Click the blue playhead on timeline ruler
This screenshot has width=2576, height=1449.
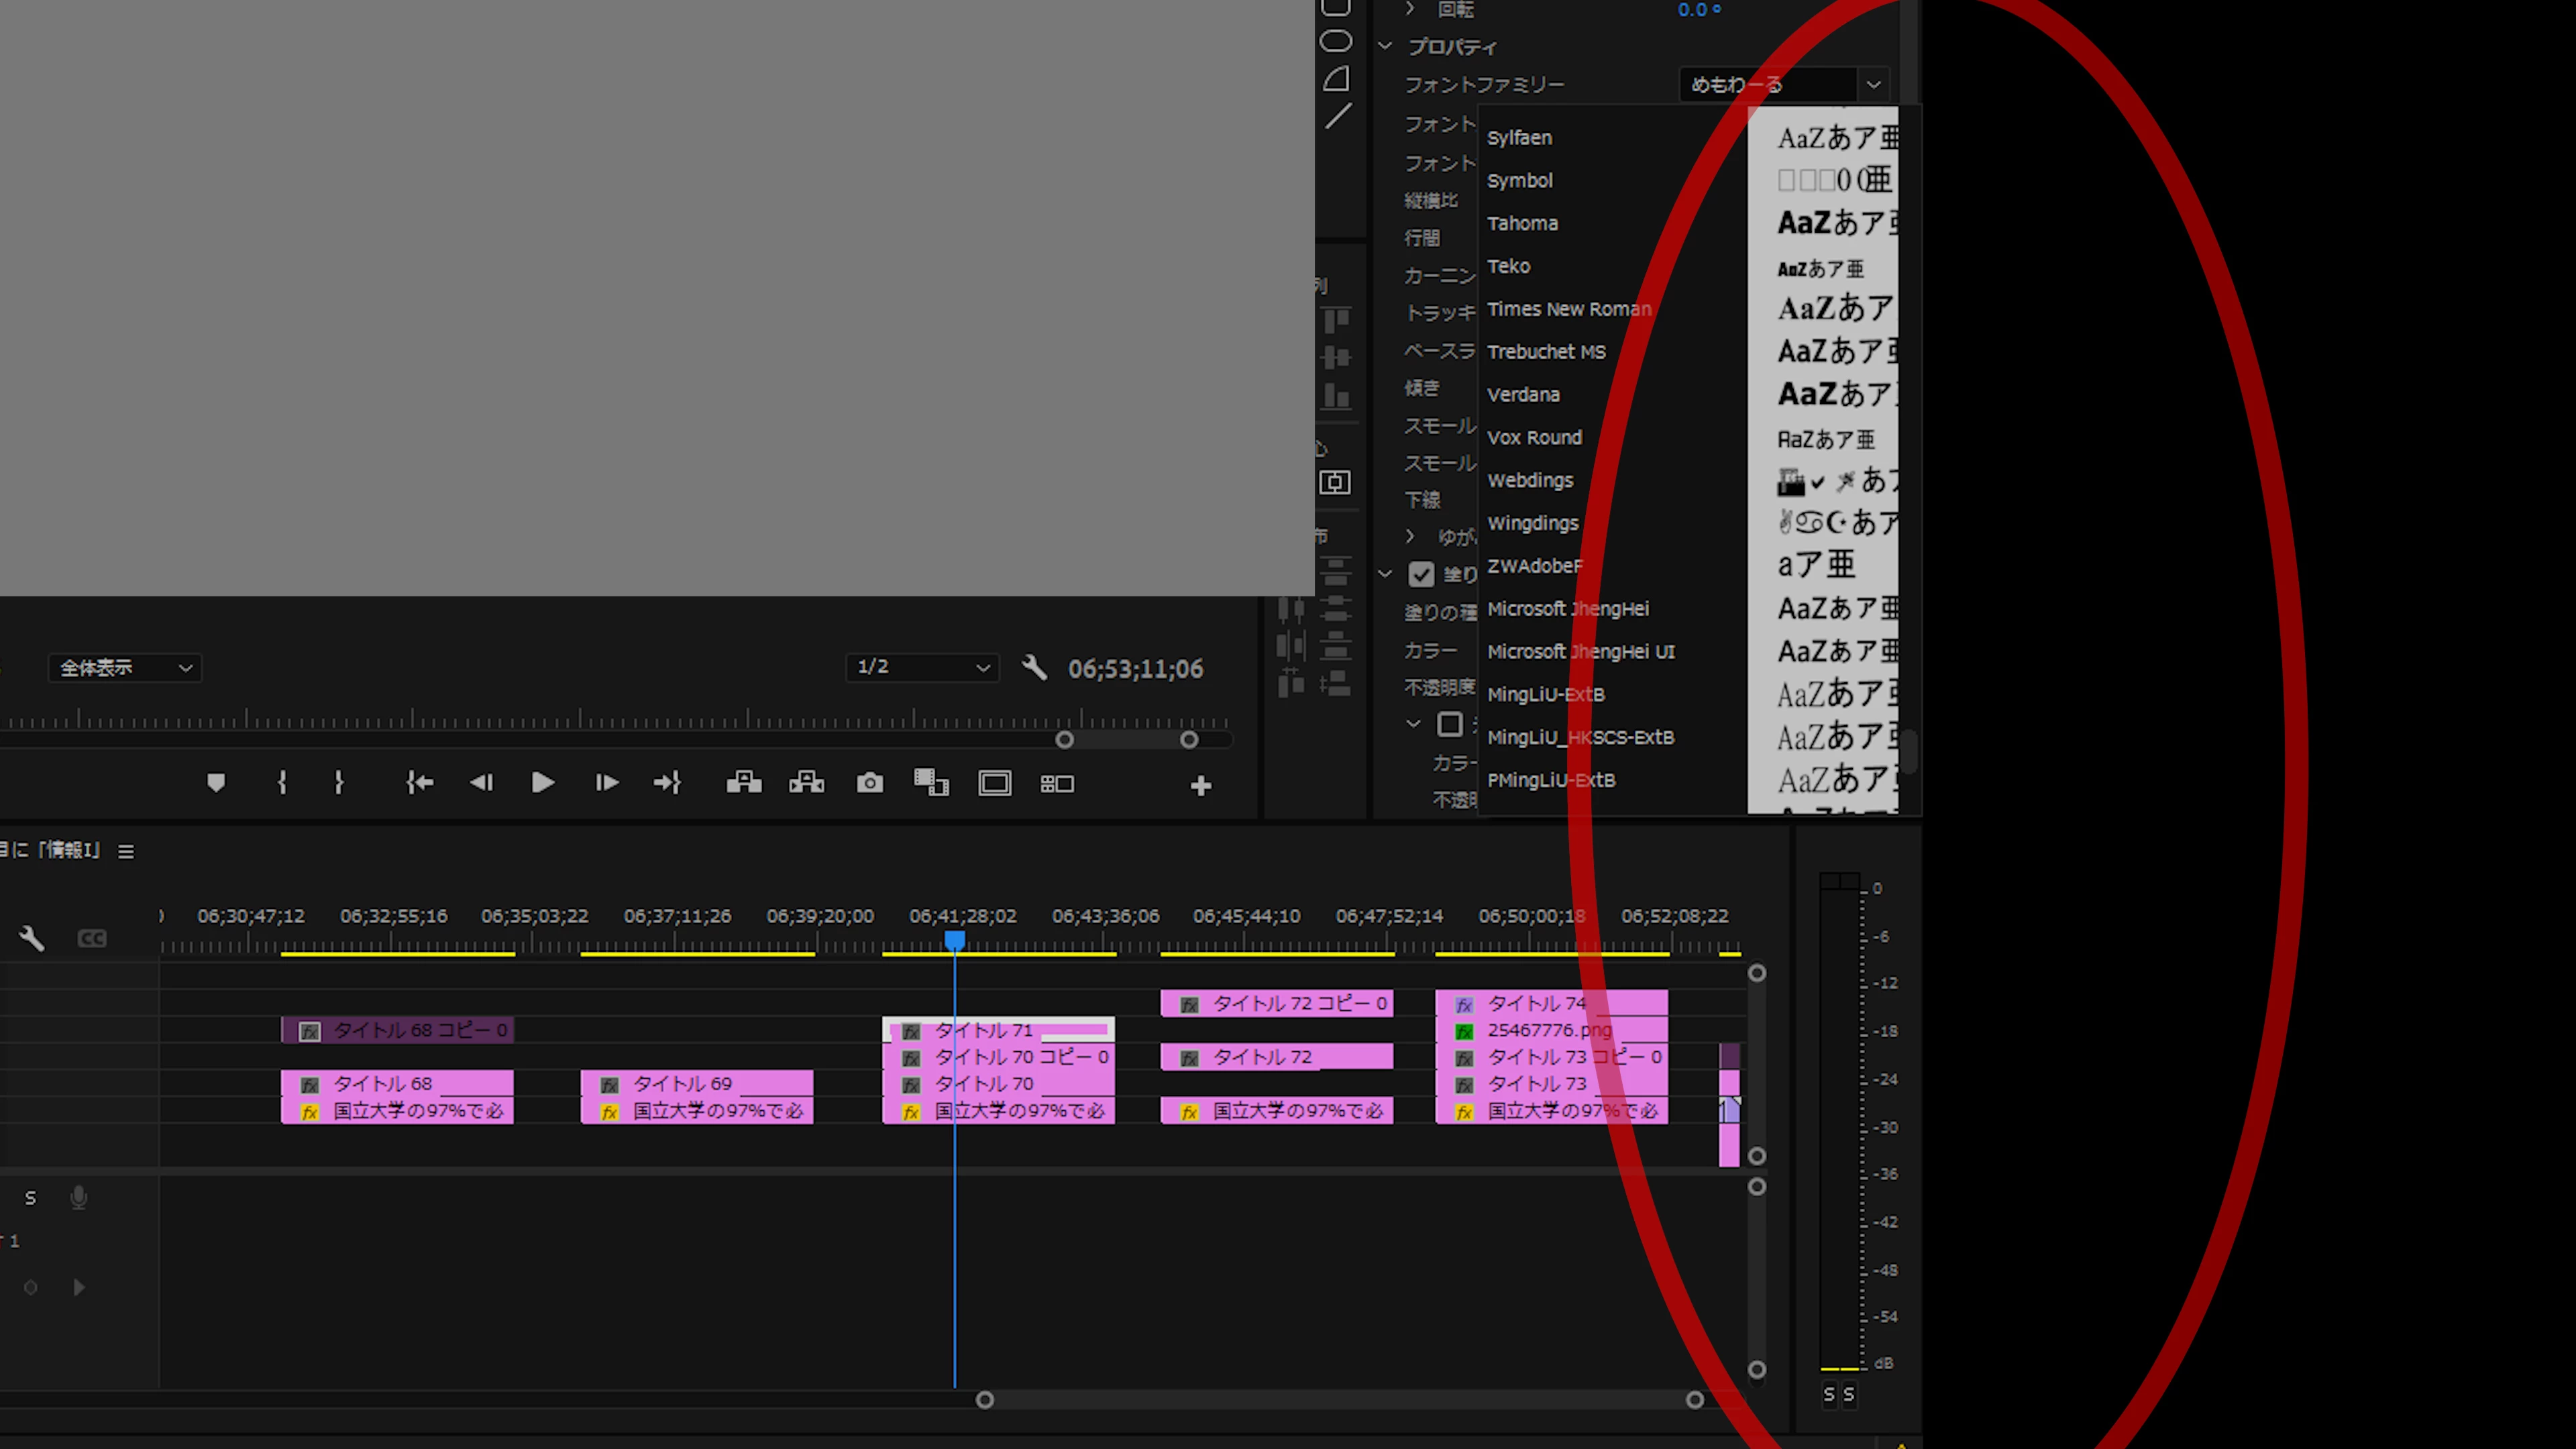[x=955, y=940]
